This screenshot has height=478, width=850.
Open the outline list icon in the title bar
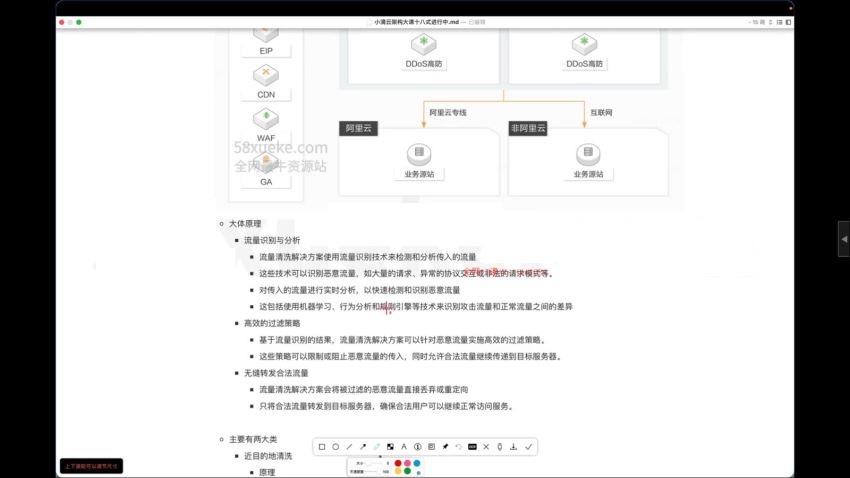coord(780,22)
